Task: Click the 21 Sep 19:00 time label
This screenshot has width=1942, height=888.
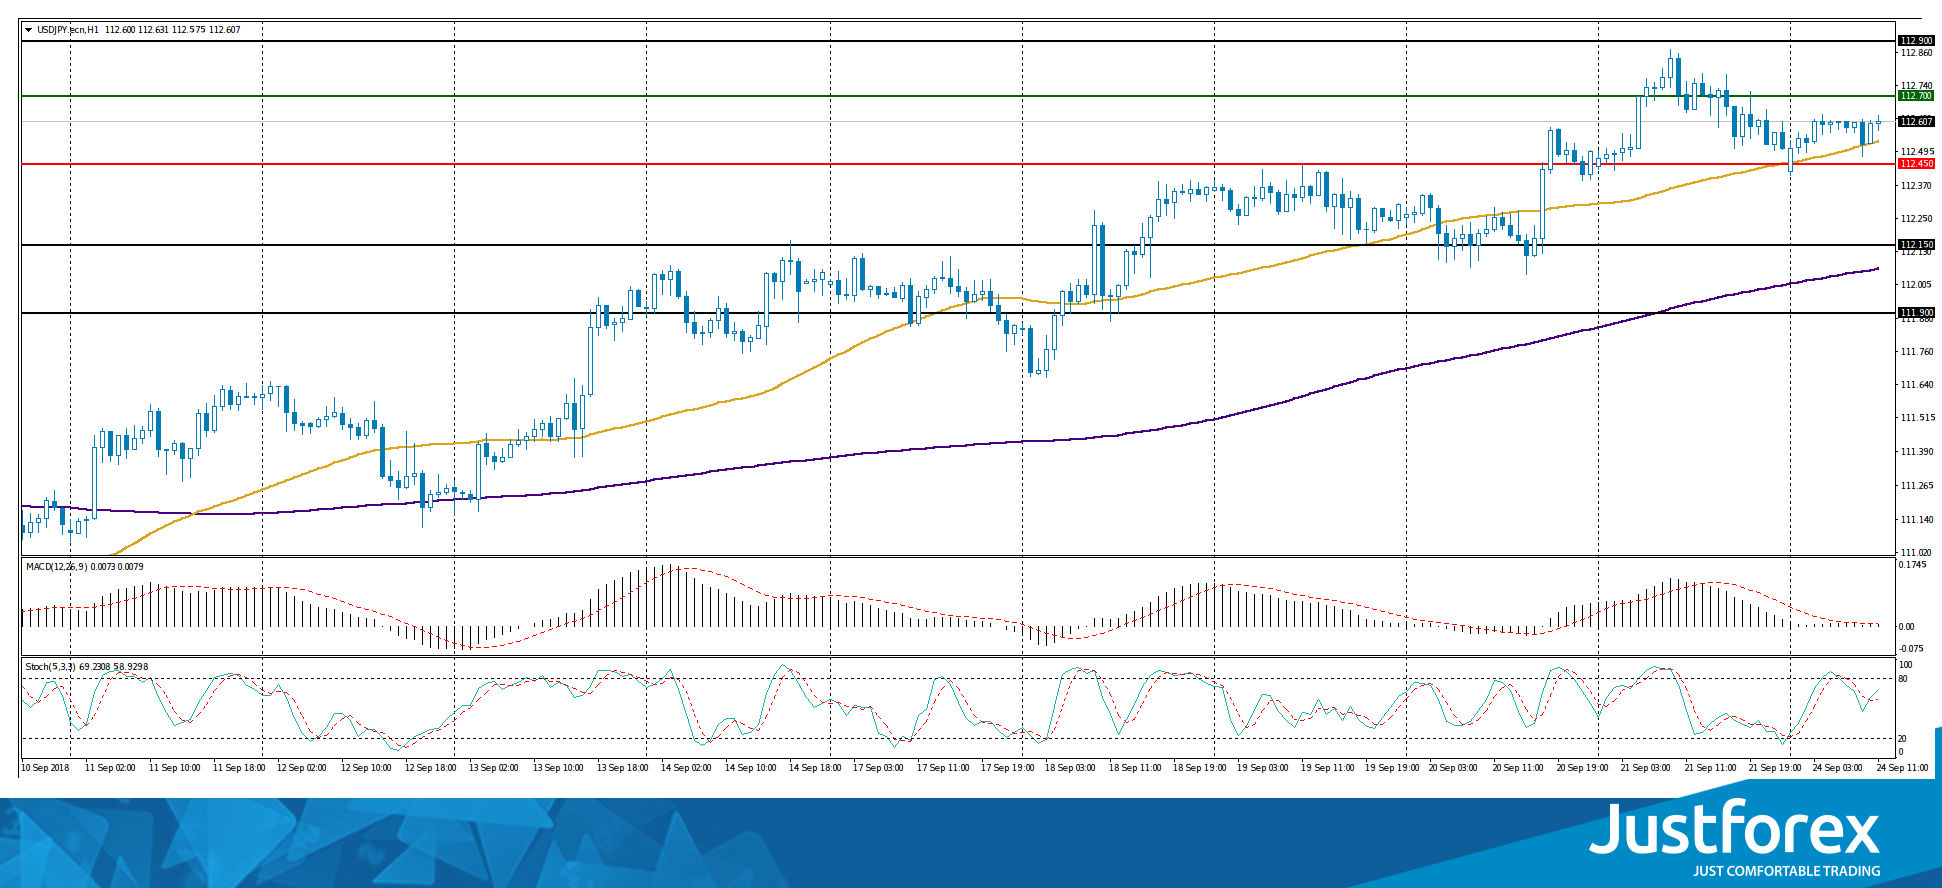Action: coord(1775,768)
